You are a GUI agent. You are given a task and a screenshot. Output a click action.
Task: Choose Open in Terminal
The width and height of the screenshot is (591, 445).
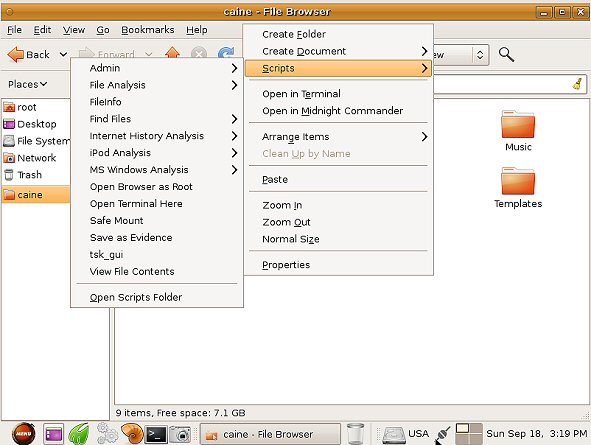[x=338, y=94]
